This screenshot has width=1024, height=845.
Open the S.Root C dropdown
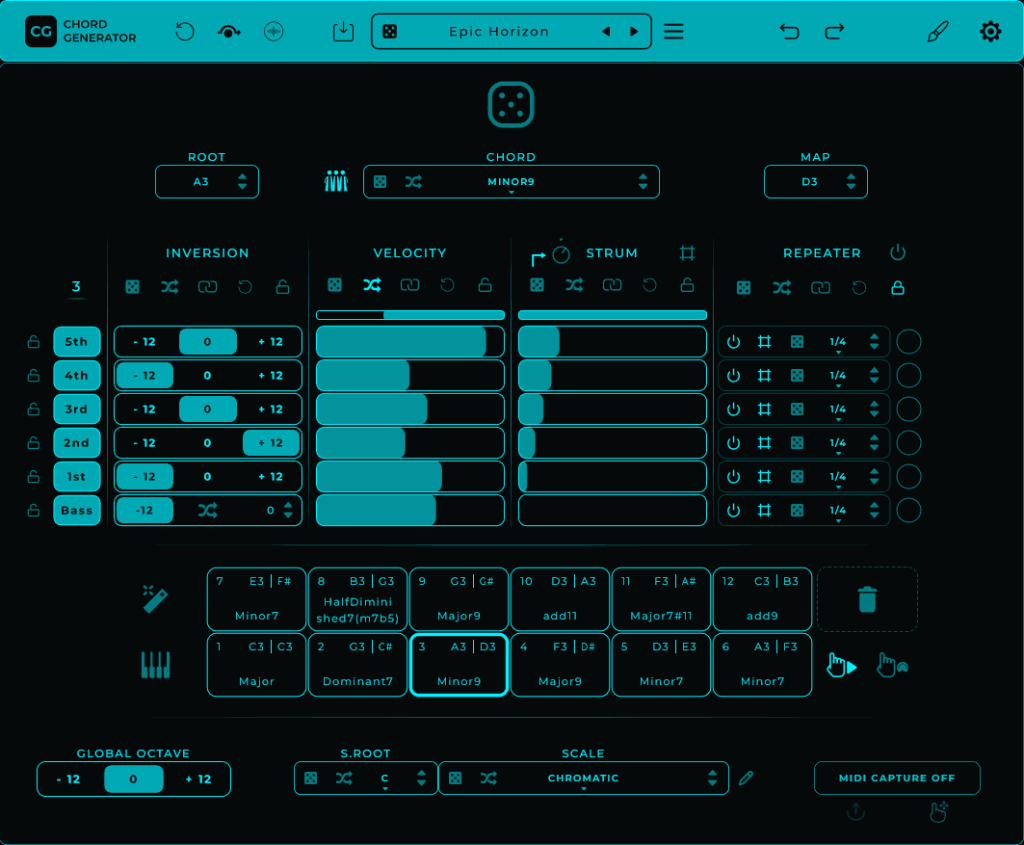[x=366, y=778]
